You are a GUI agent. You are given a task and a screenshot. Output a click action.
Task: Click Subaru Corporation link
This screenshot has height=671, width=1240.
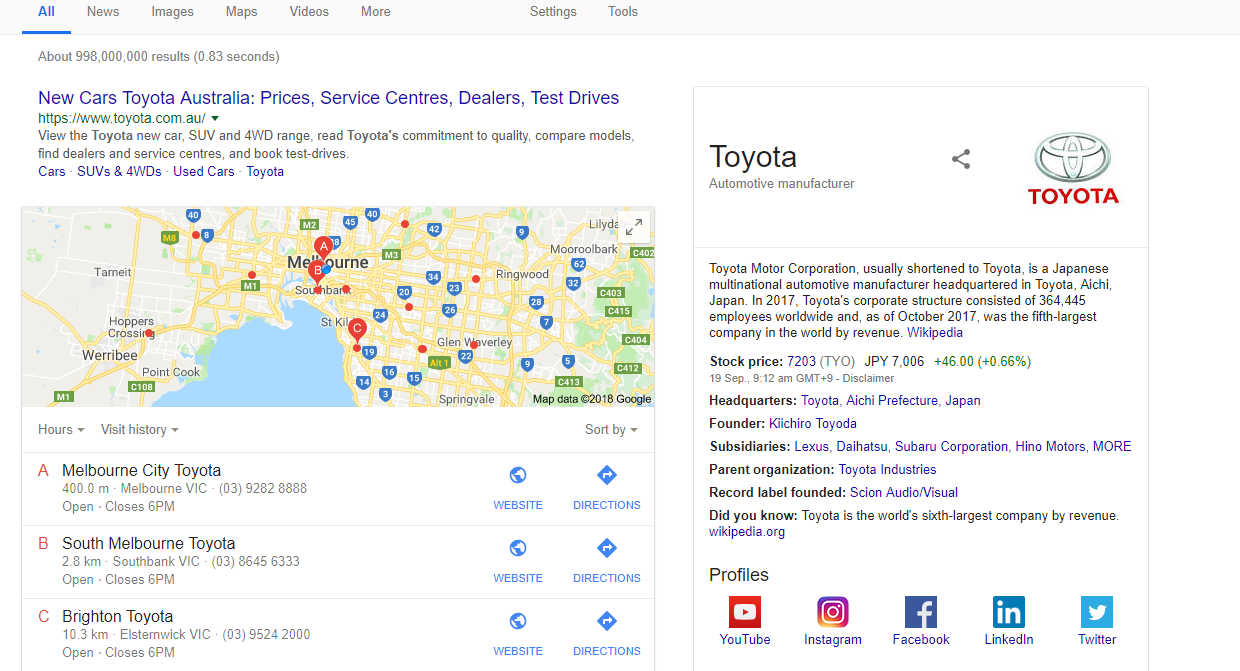tap(951, 446)
